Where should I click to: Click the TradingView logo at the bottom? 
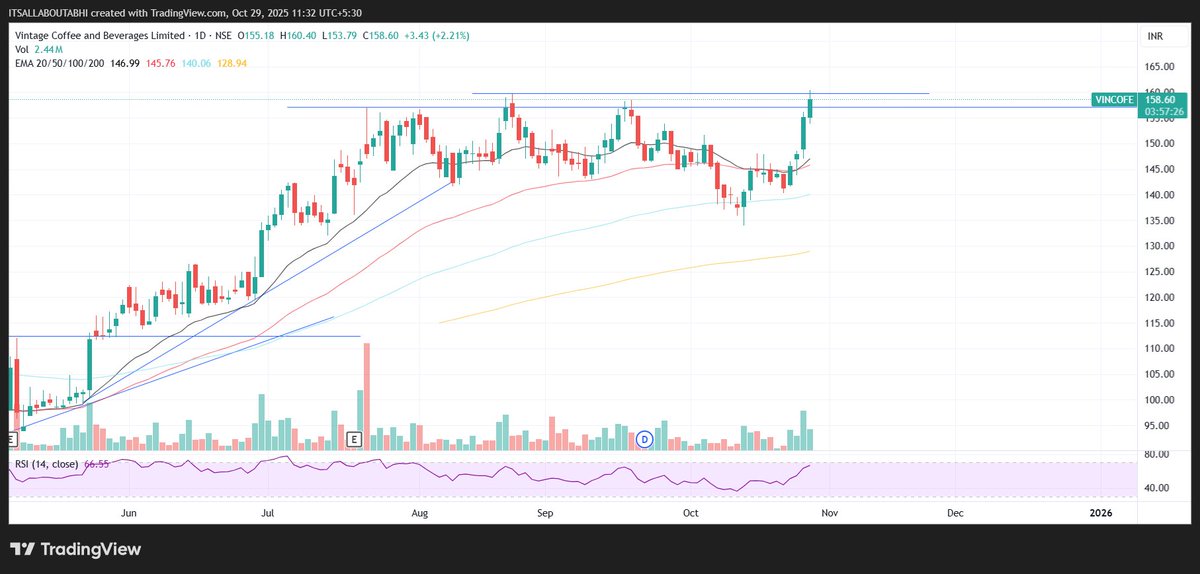pyautogui.click(x=75, y=549)
